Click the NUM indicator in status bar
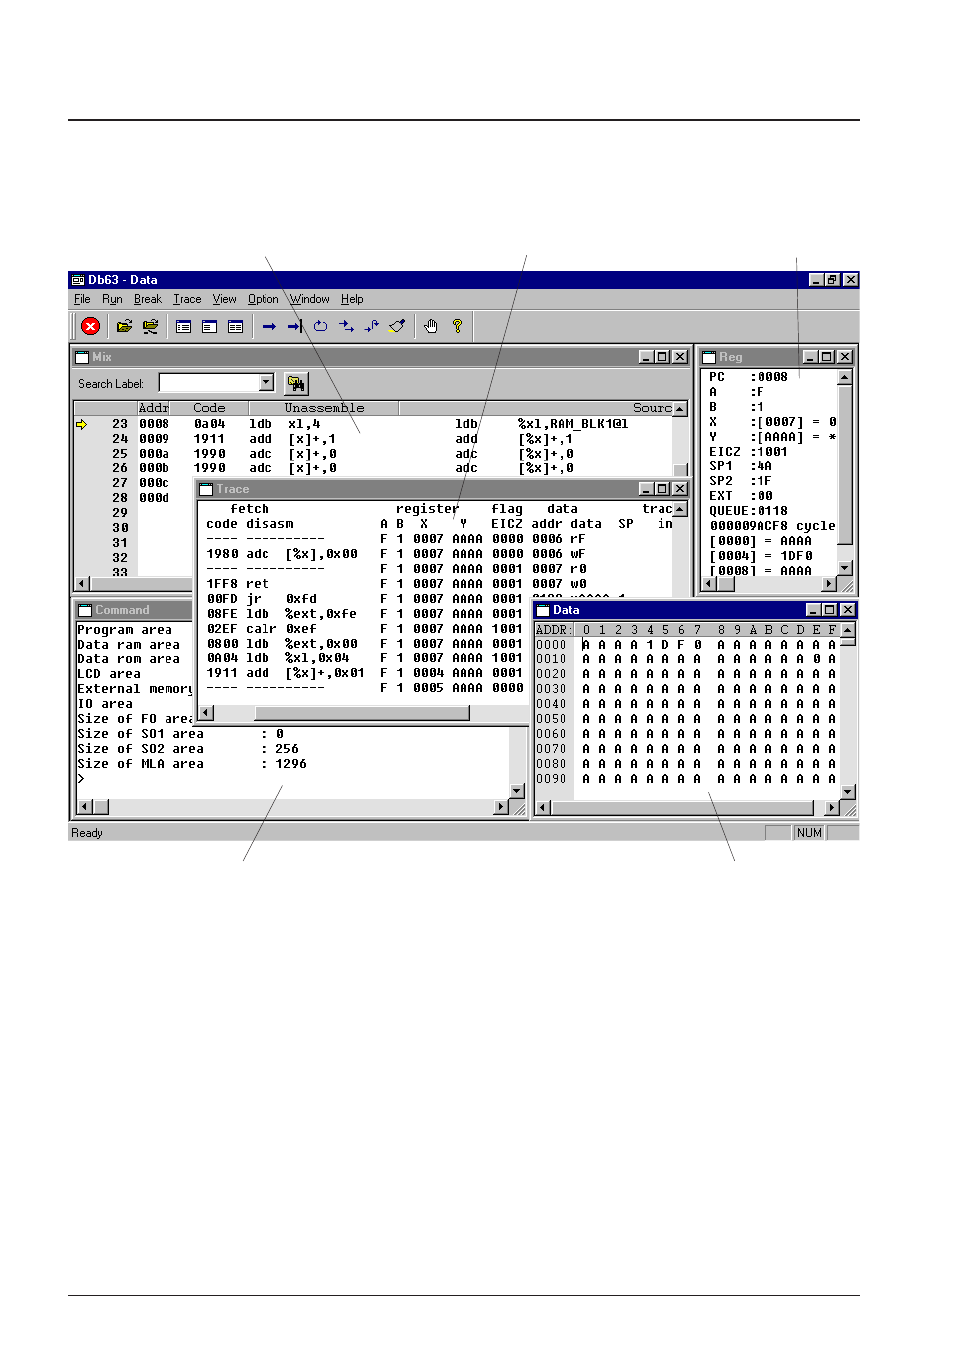 coord(809,833)
